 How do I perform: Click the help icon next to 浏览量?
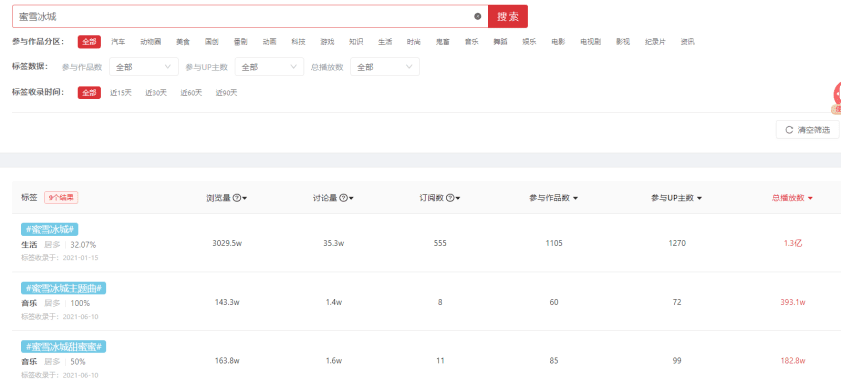237,198
